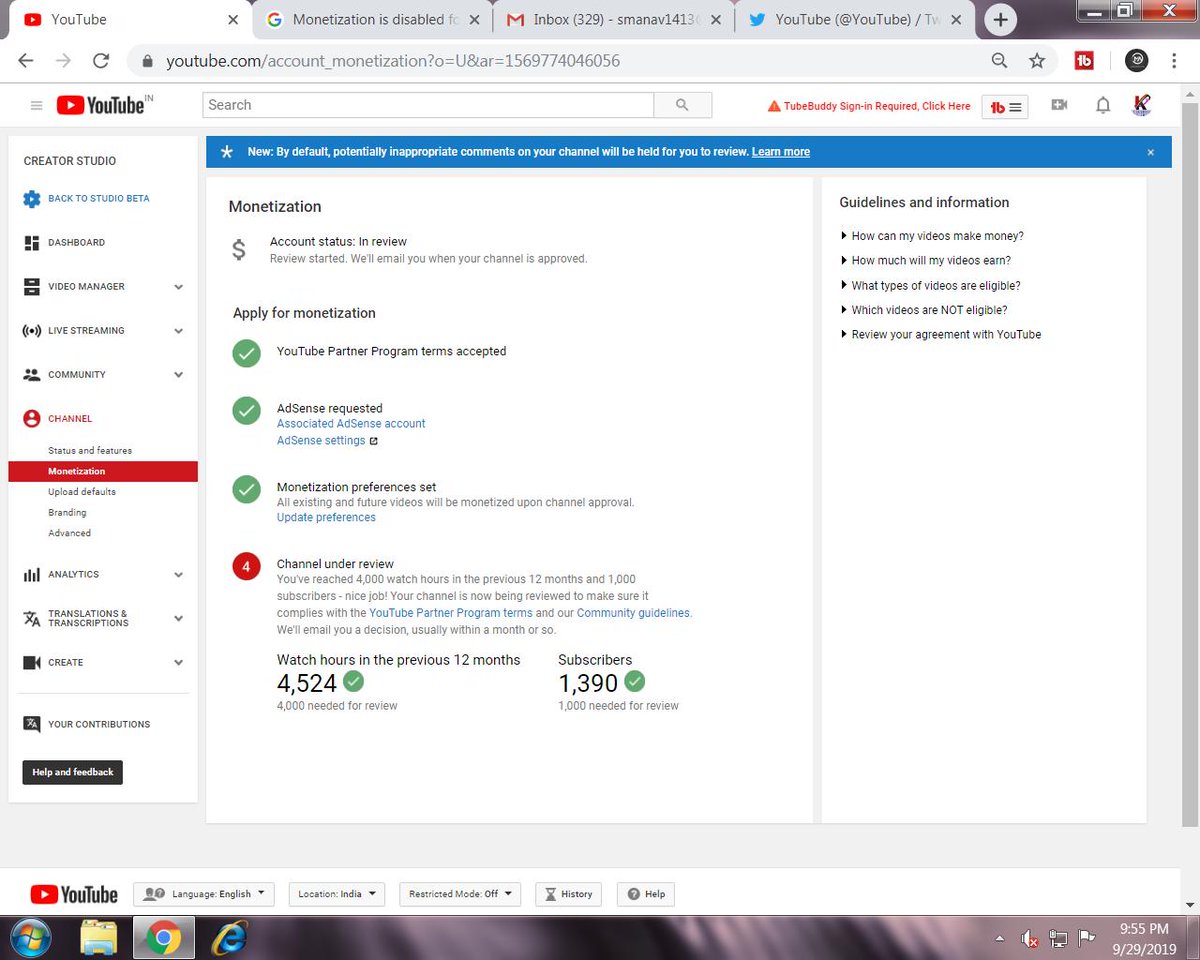Expand the Live Streaming section

[x=178, y=331]
